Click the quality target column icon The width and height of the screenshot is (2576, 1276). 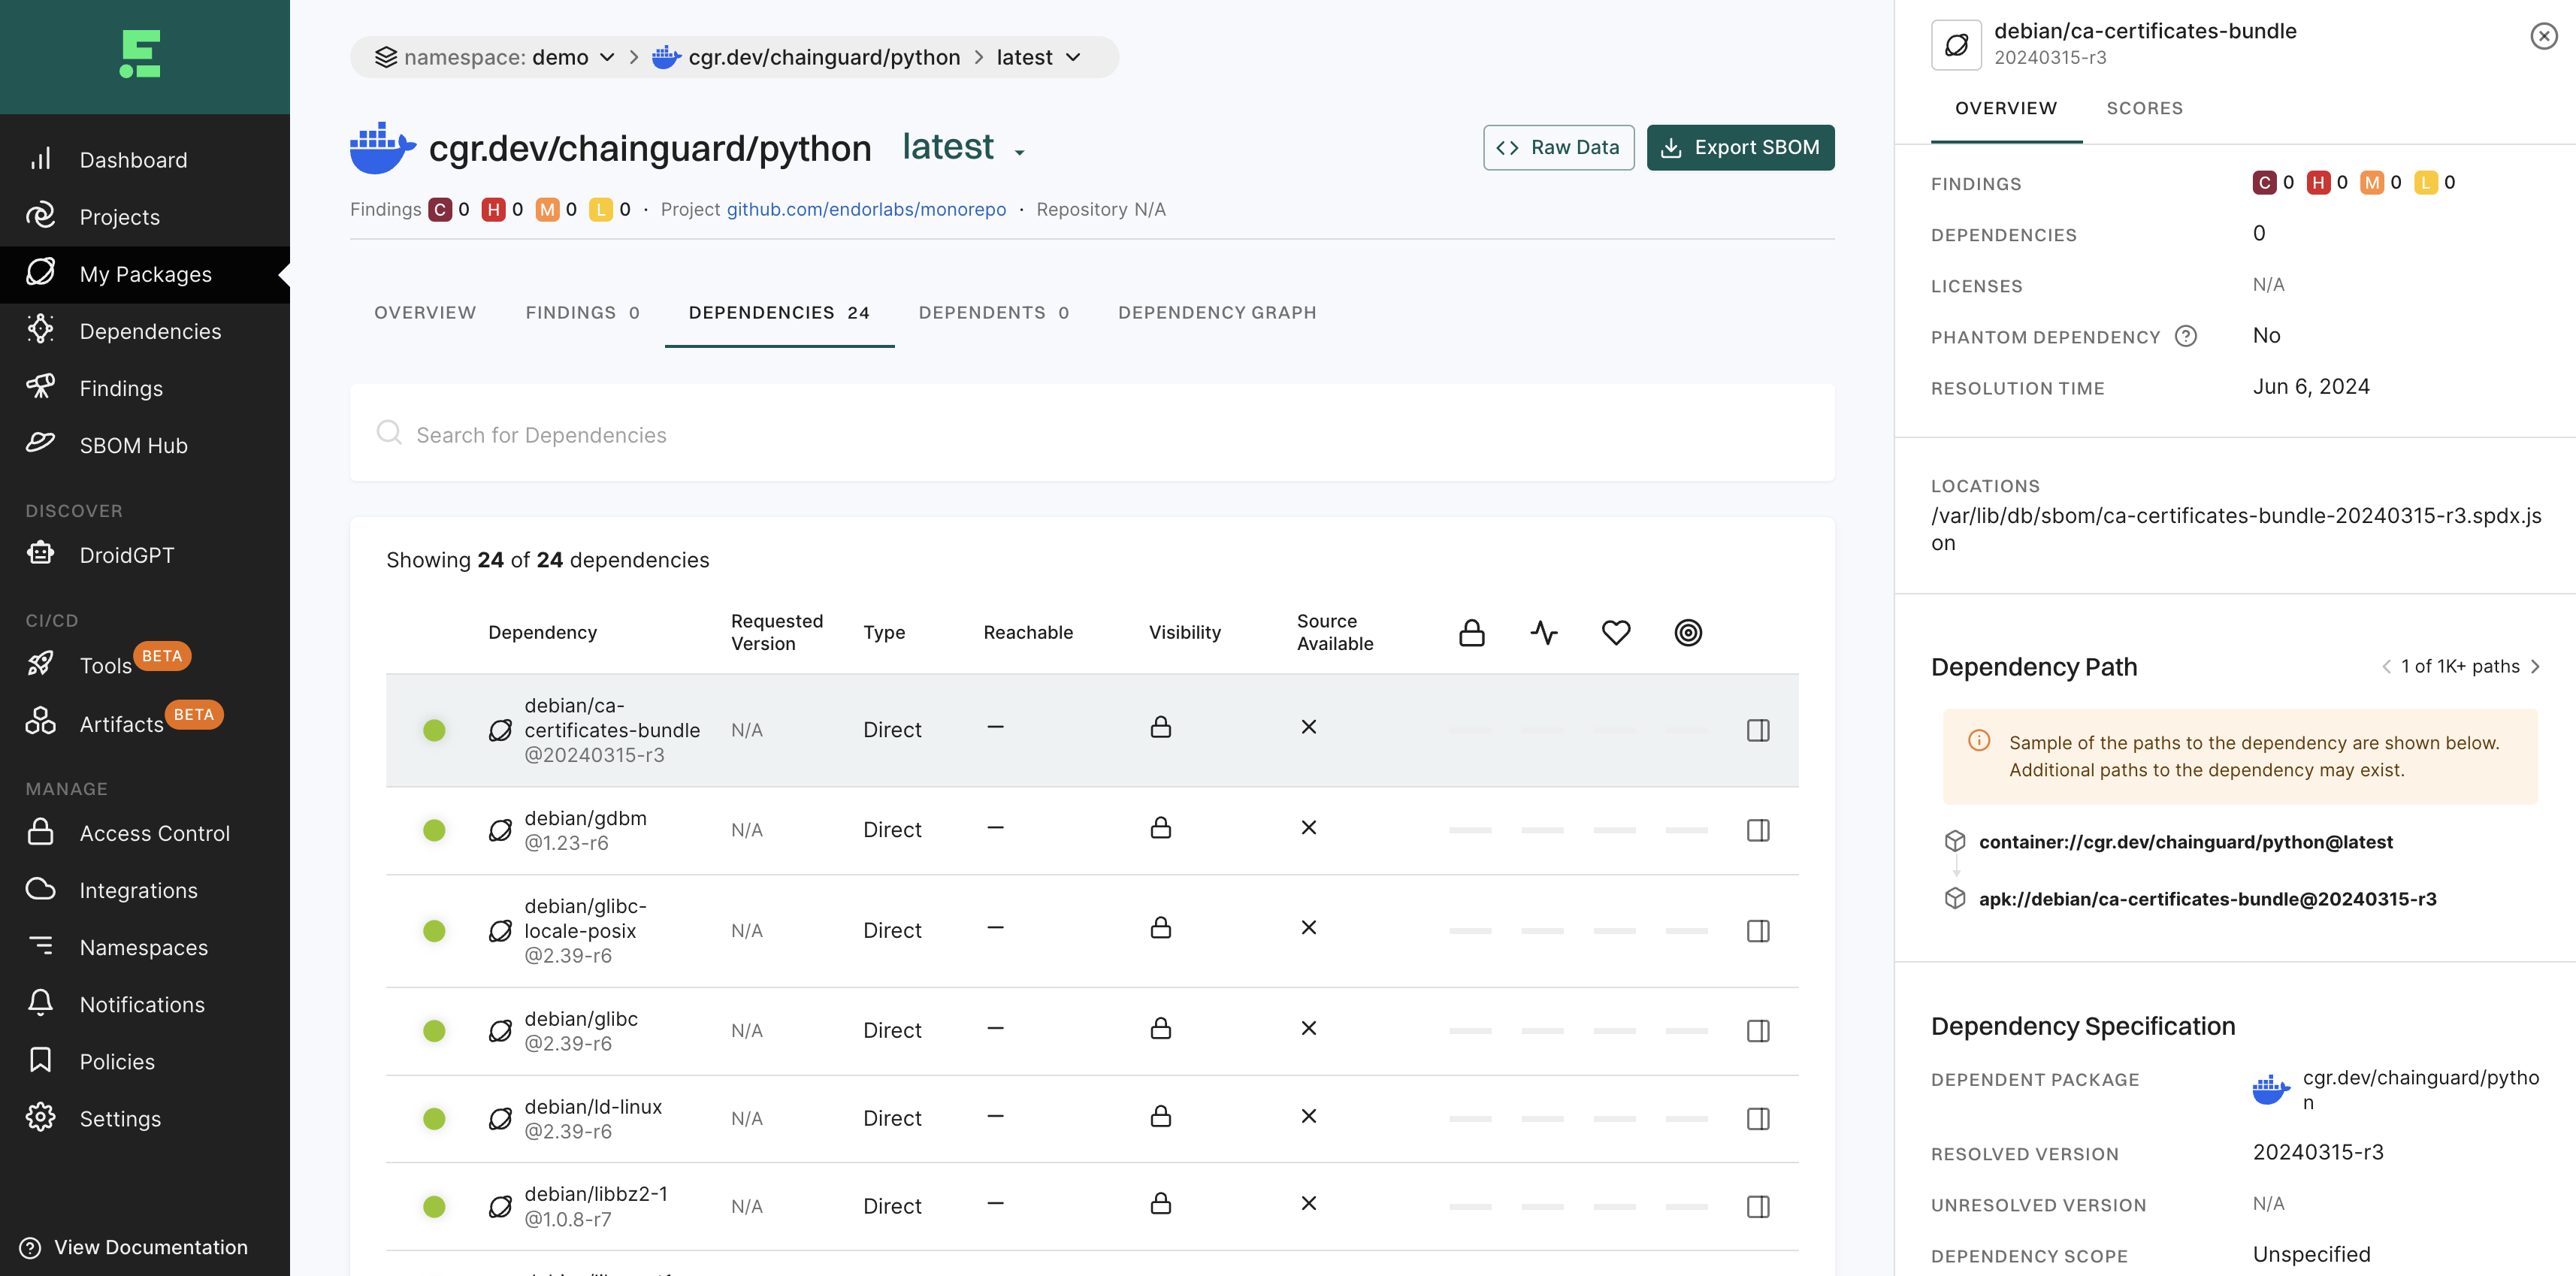(x=1688, y=632)
